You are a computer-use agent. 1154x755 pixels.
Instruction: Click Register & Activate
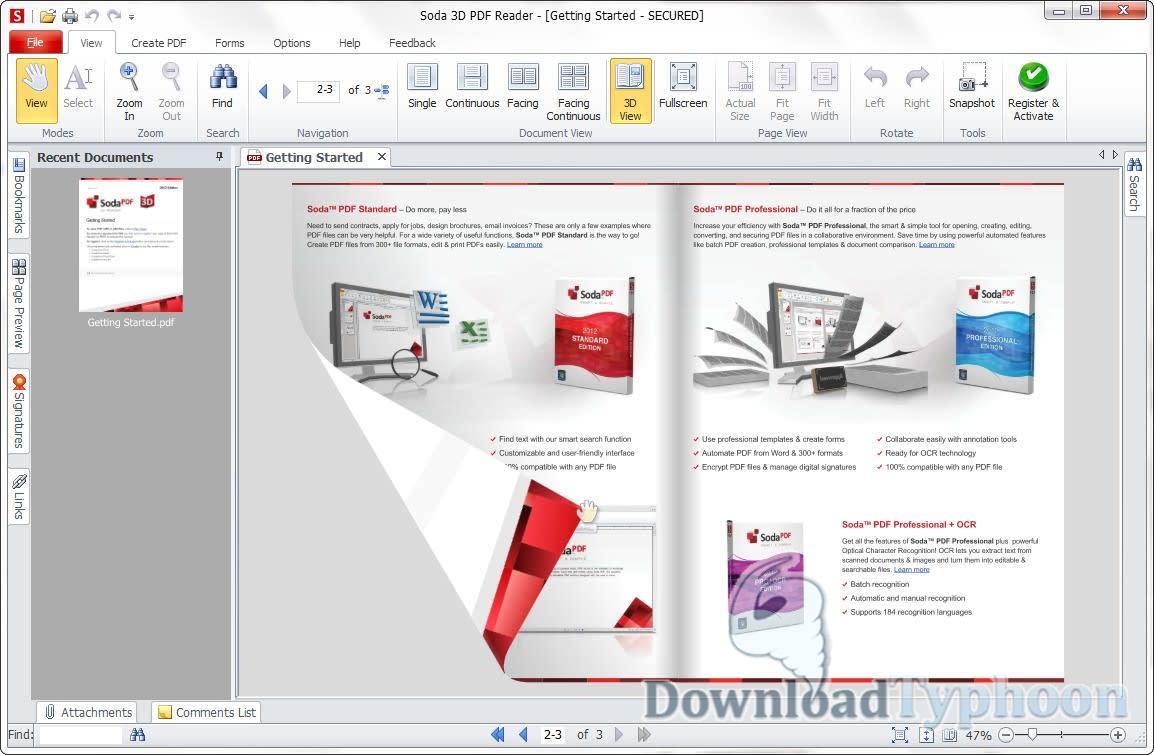(x=1033, y=91)
